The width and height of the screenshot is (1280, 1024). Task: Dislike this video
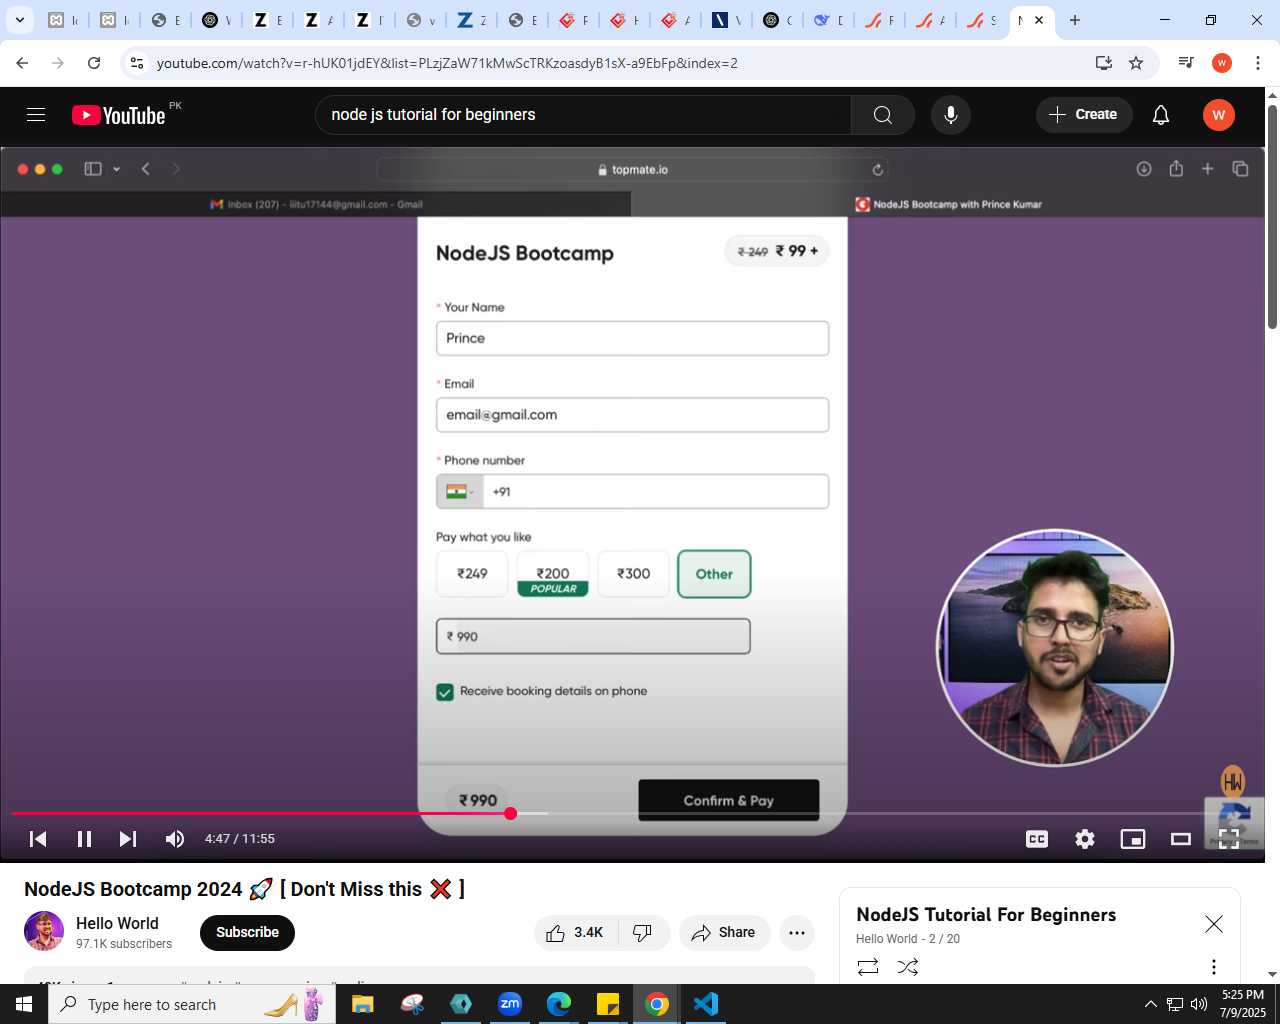point(644,933)
